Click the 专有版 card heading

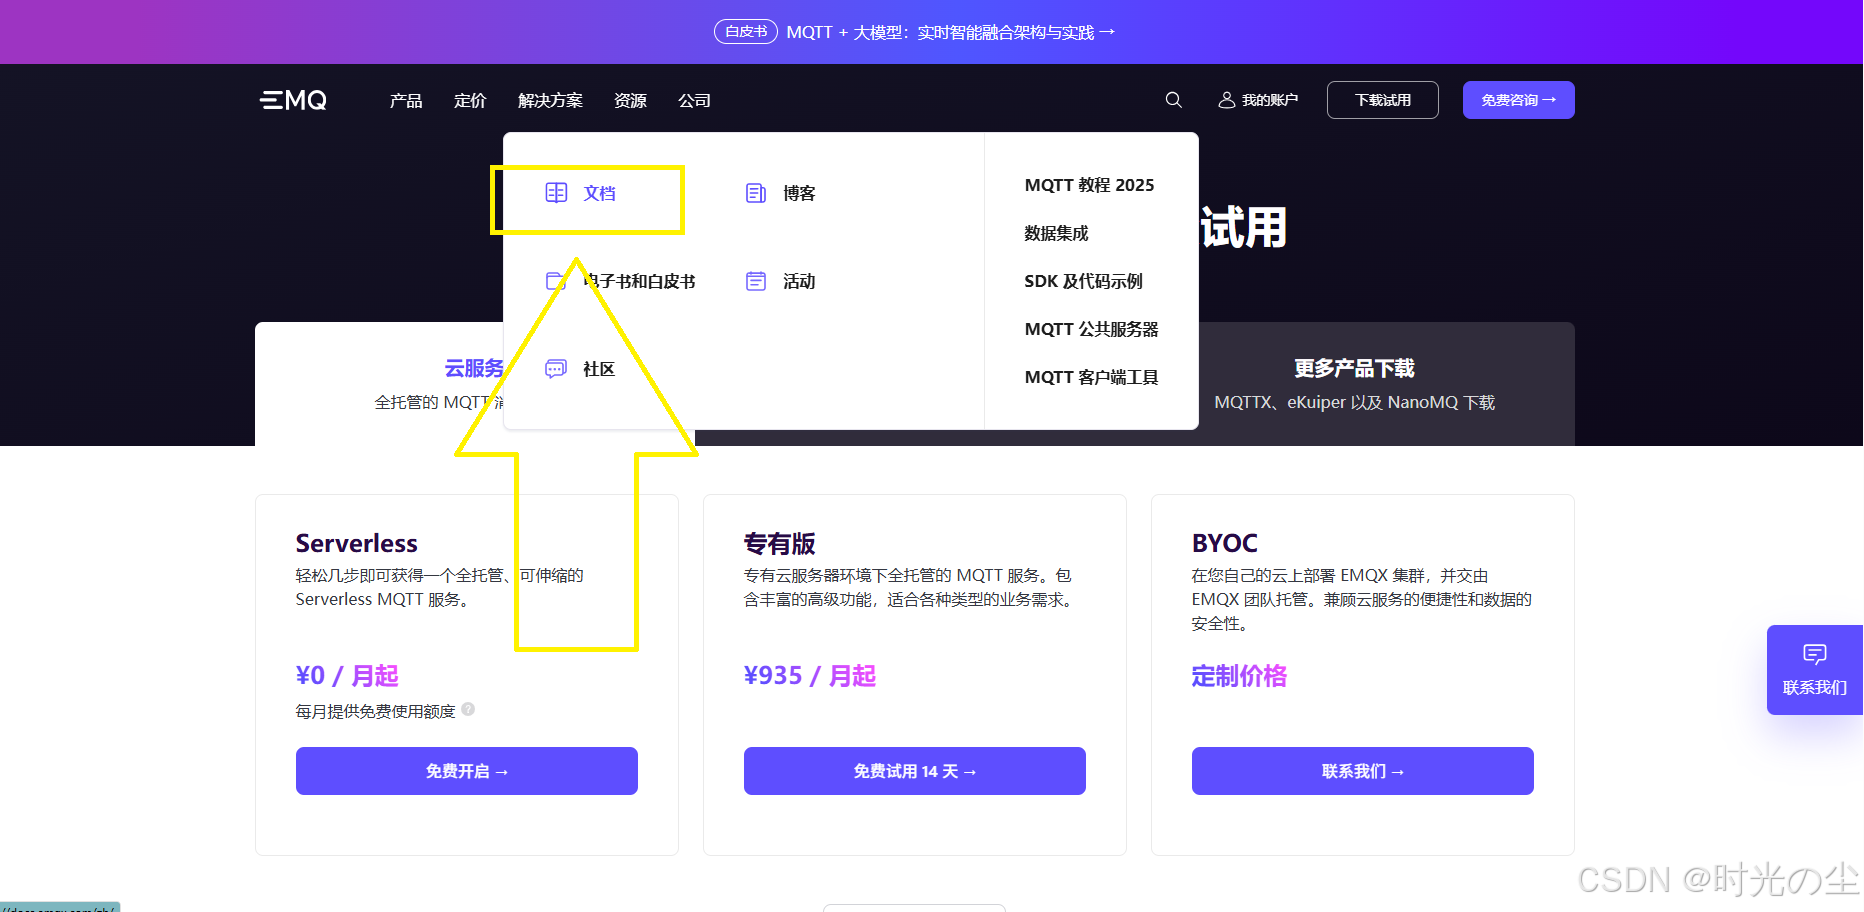[780, 543]
